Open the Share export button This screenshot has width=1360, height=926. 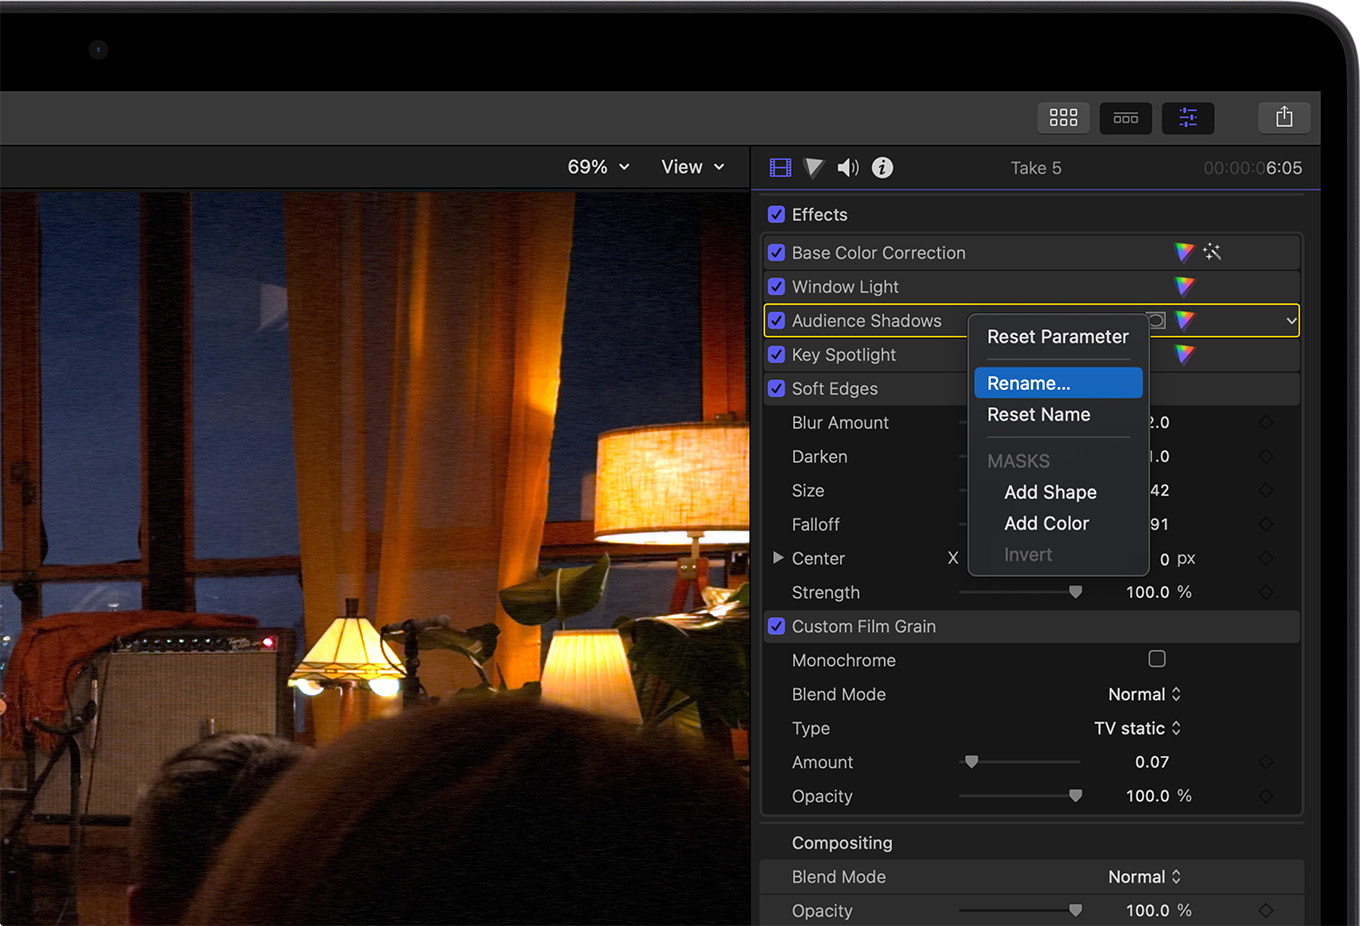coord(1284,118)
